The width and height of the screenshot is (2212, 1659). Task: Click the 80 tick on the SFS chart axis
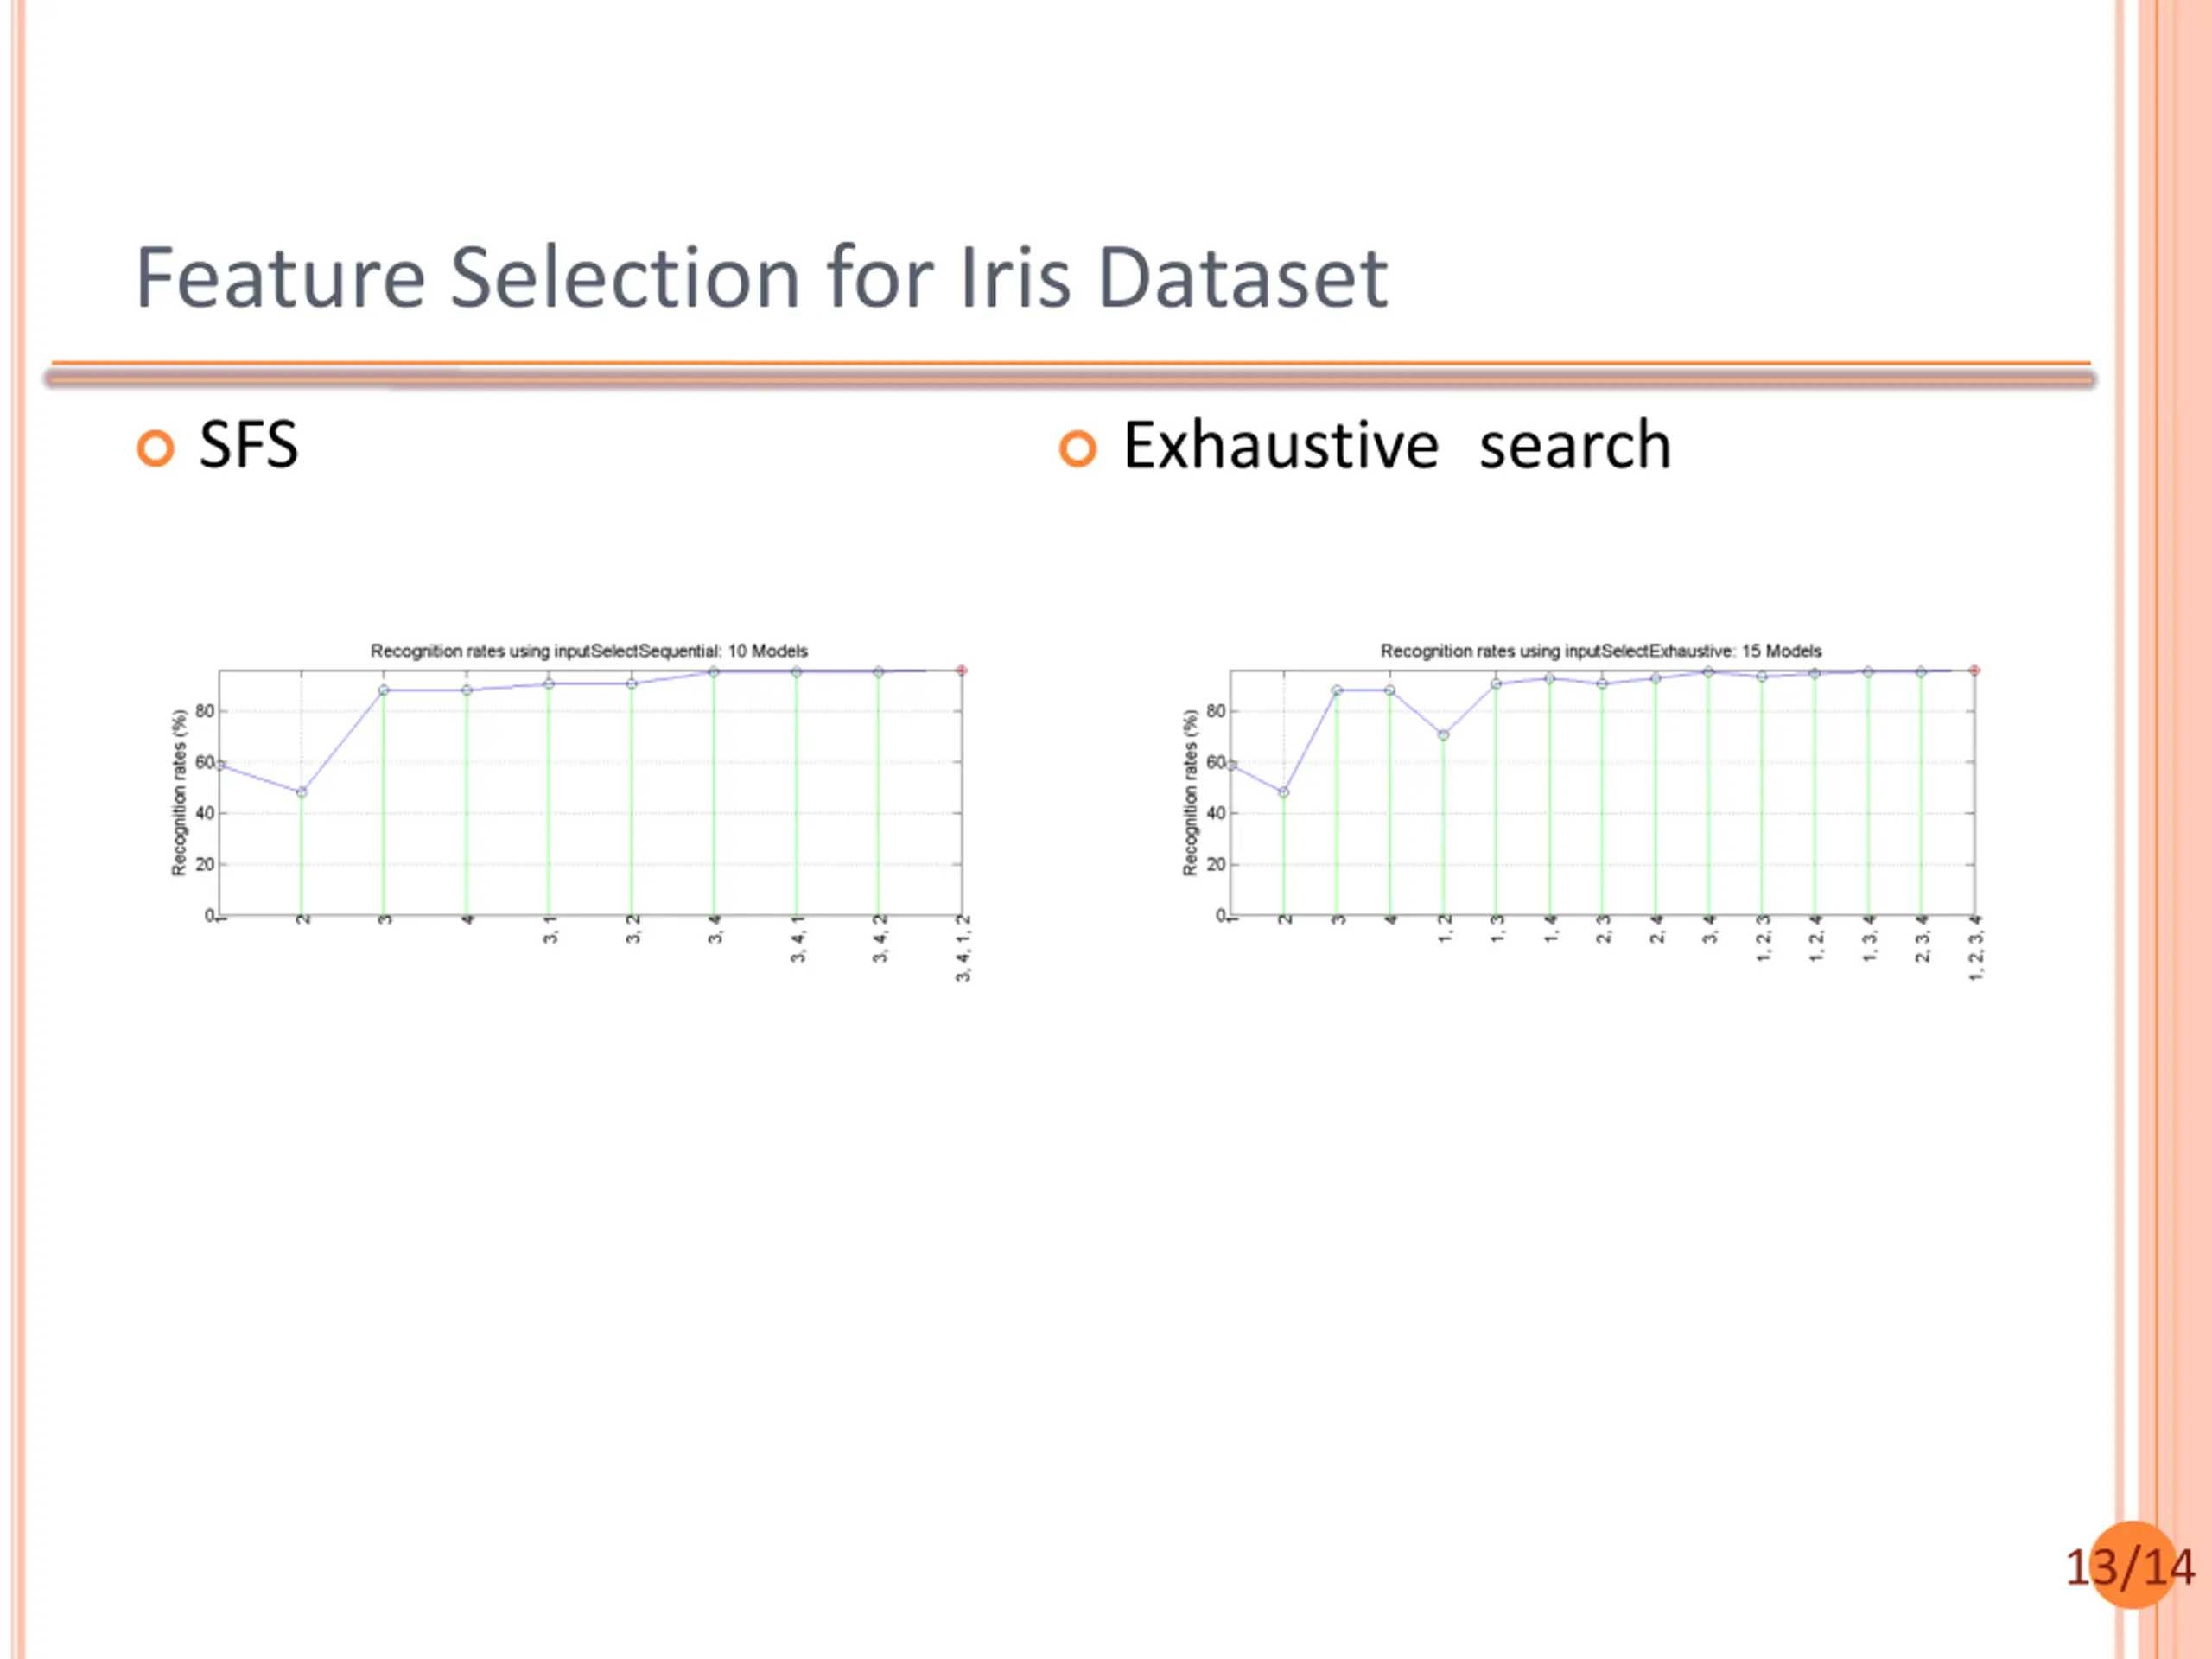(x=205, y=711)
